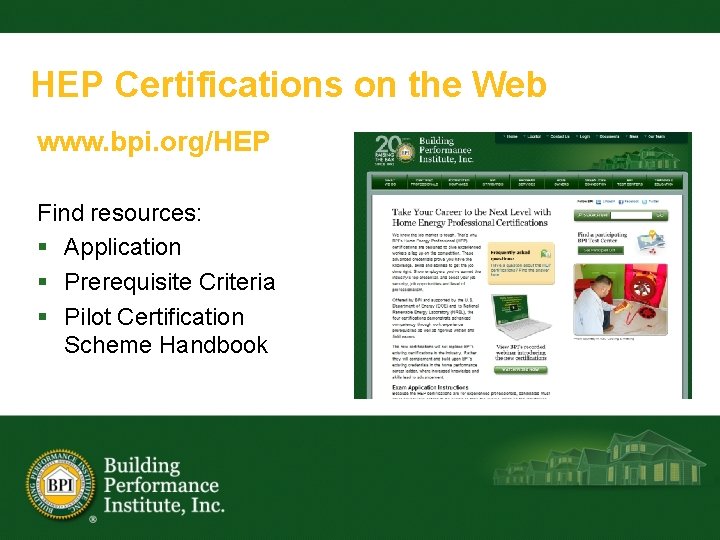Click the 'Application' bullet text

tap(123, 247)
